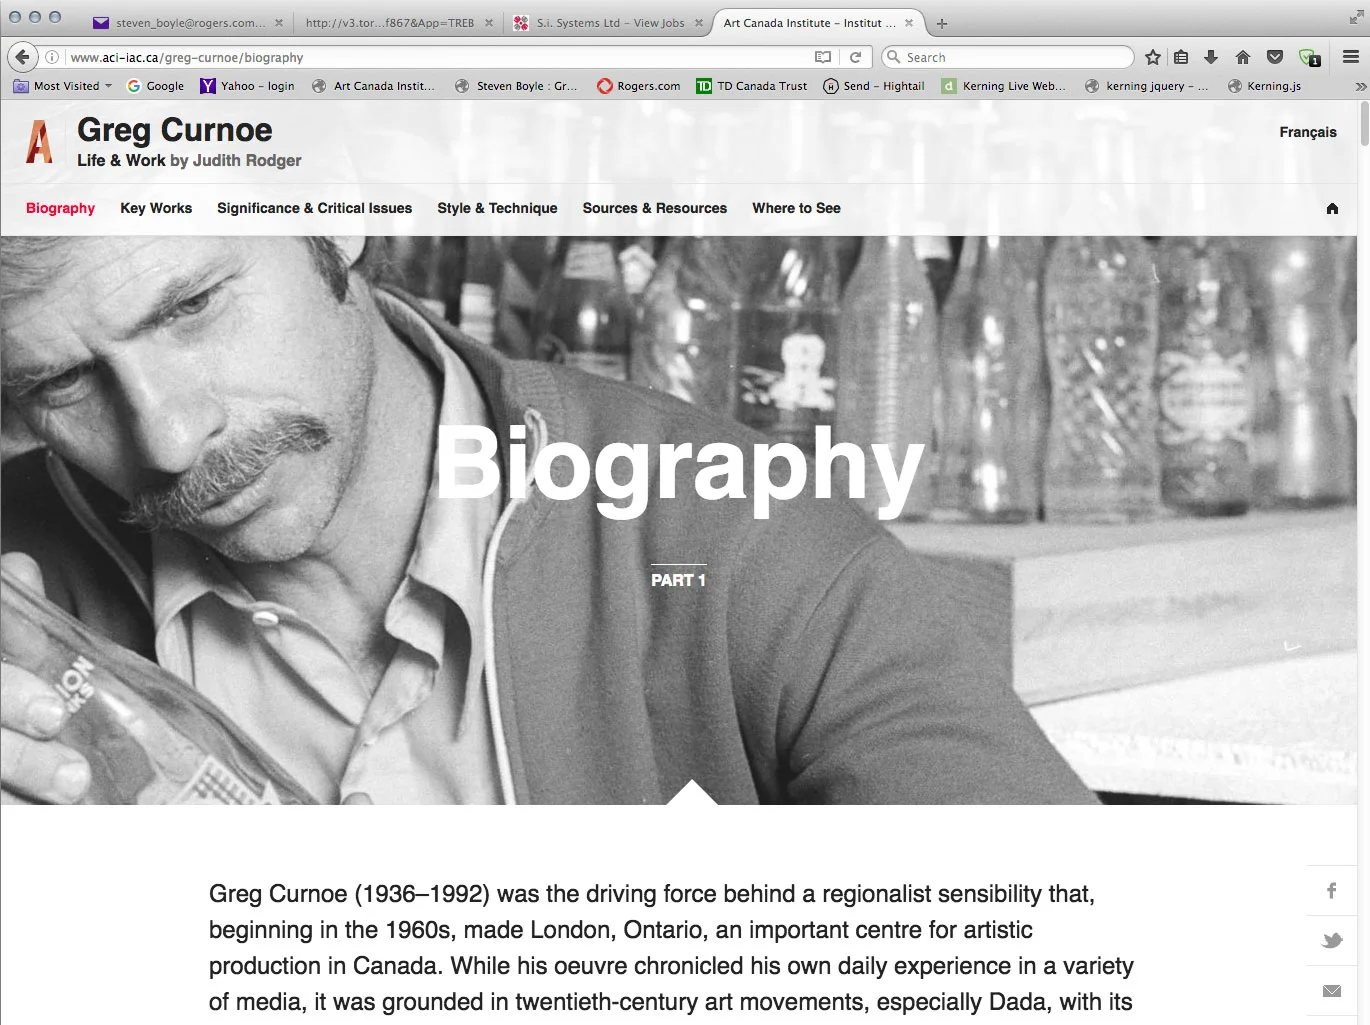This screenshot has width=1370, height=1025.
Task: Click the site home icon in navigation bar
Action: pyautogui.click(x=1332, y=208)
